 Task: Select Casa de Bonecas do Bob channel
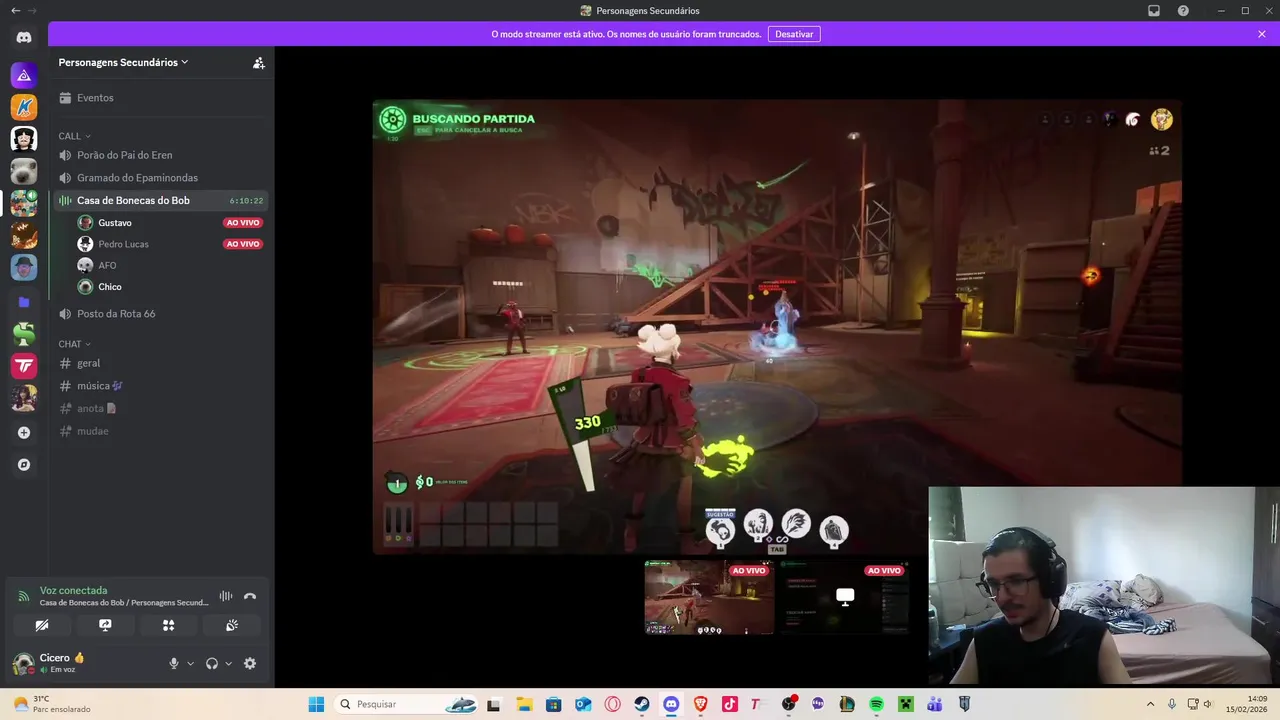click(x=161, y=201)
